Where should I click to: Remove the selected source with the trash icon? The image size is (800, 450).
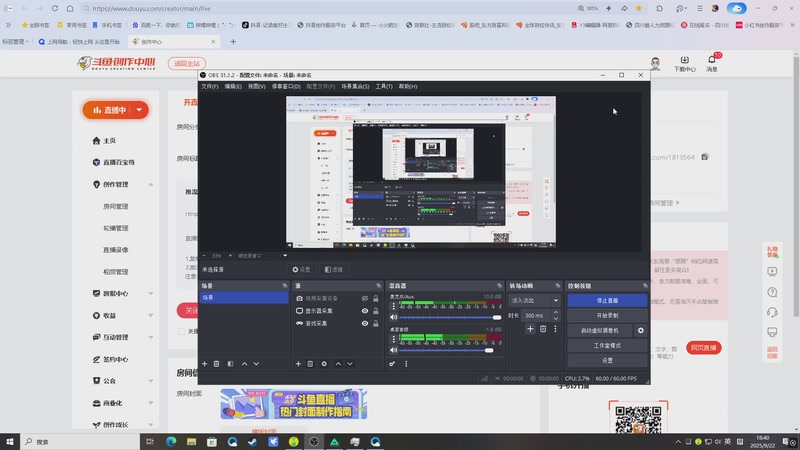tap(310, 364)
